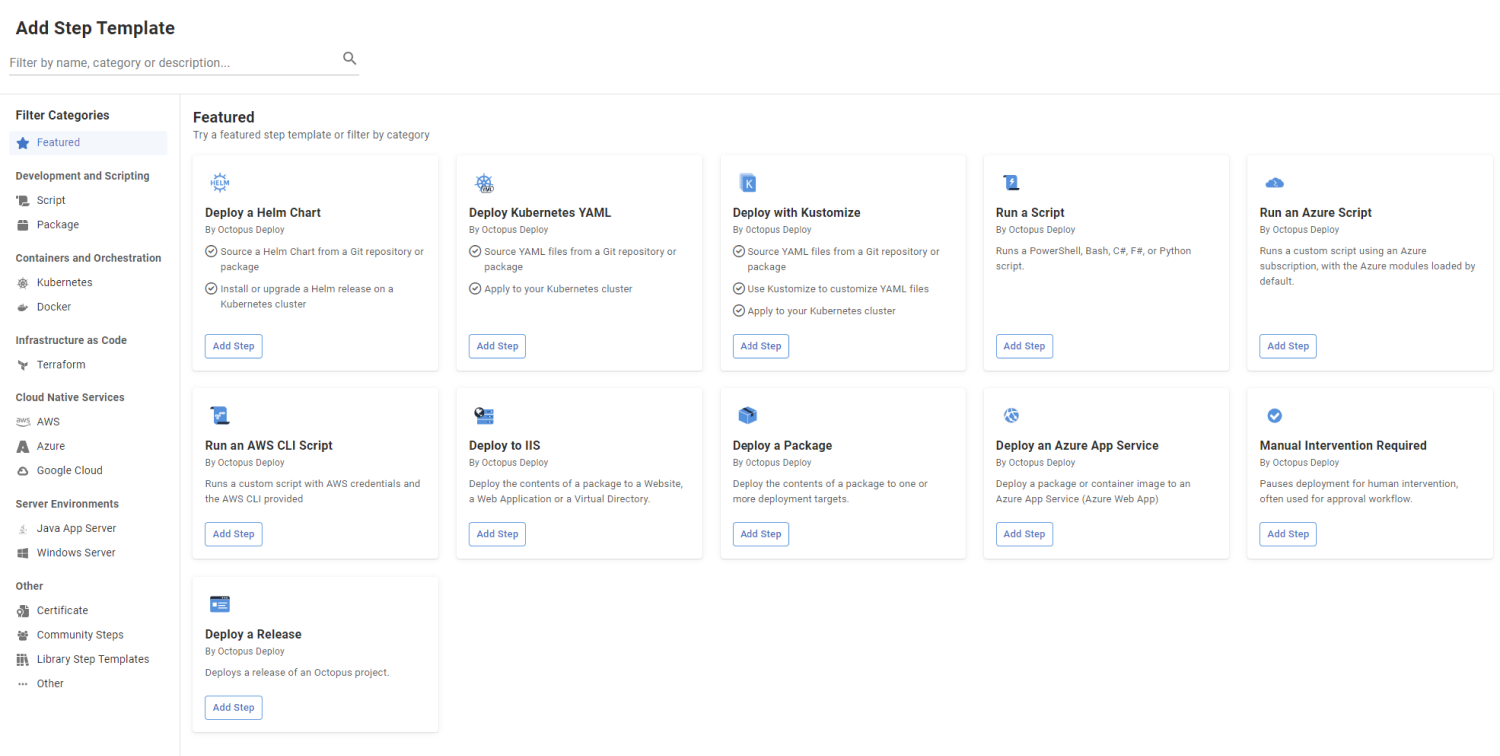
Task: Browse Community Steps category
Action: pos(80,635)
